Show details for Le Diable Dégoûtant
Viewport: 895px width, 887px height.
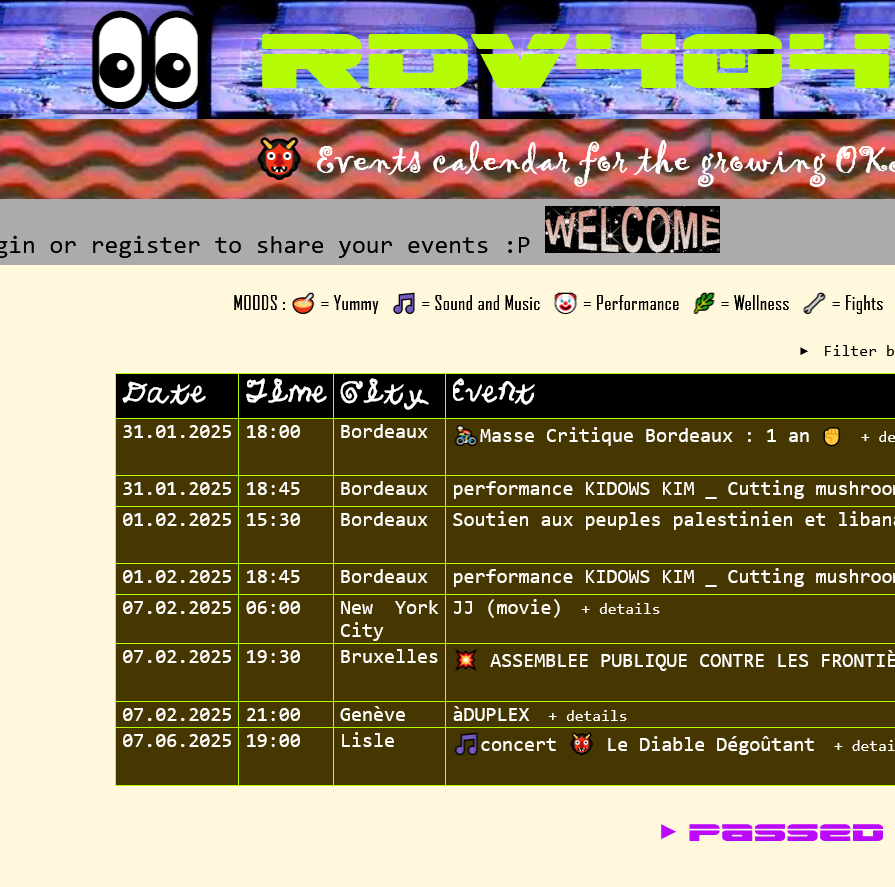[x=864, y=747]
